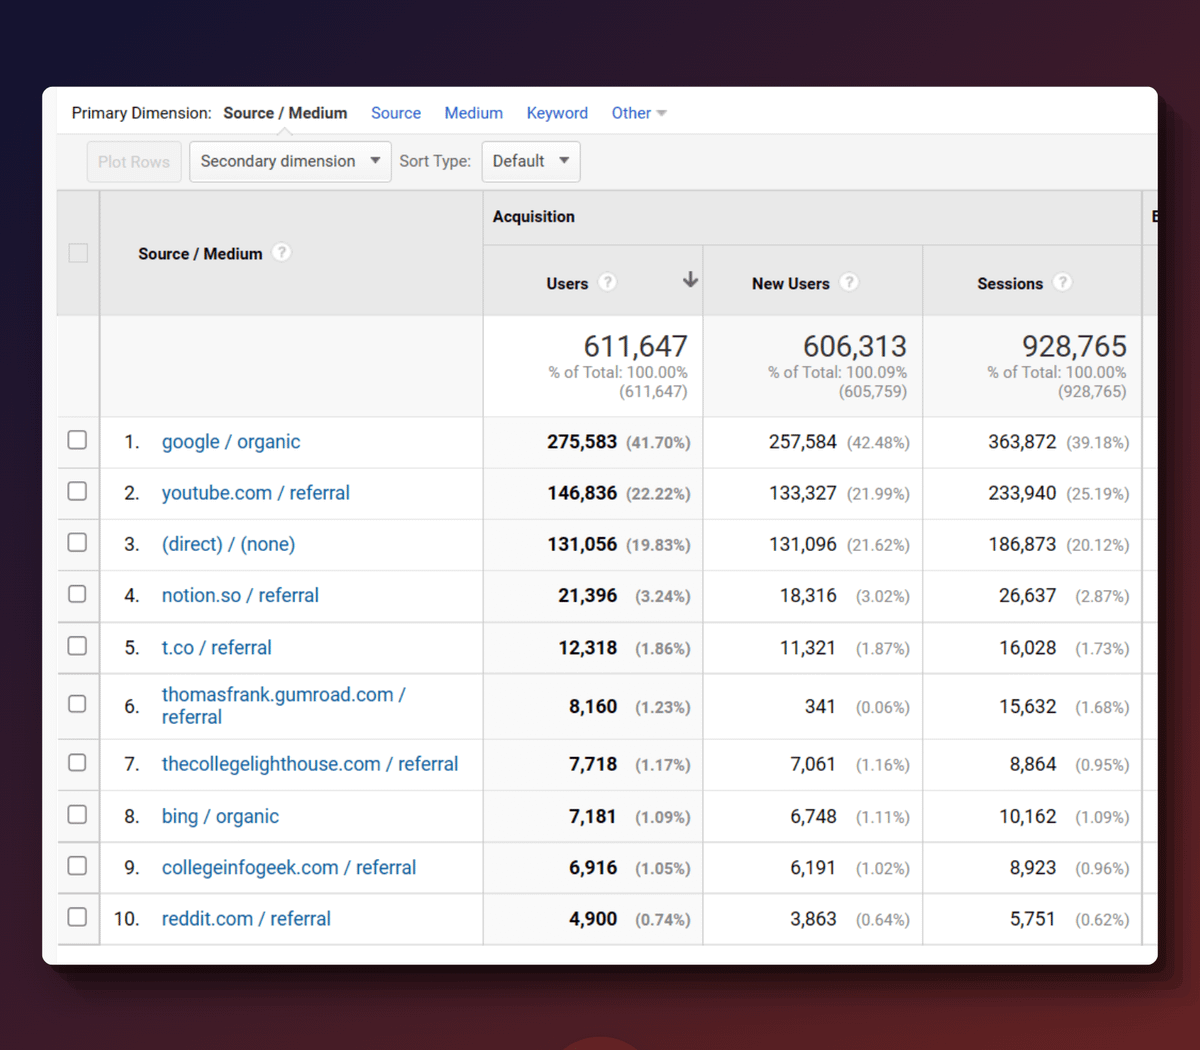This screenshot has height=1050, width=1200.
Task: Select total new users value 606,313
Action: point(855,346)
